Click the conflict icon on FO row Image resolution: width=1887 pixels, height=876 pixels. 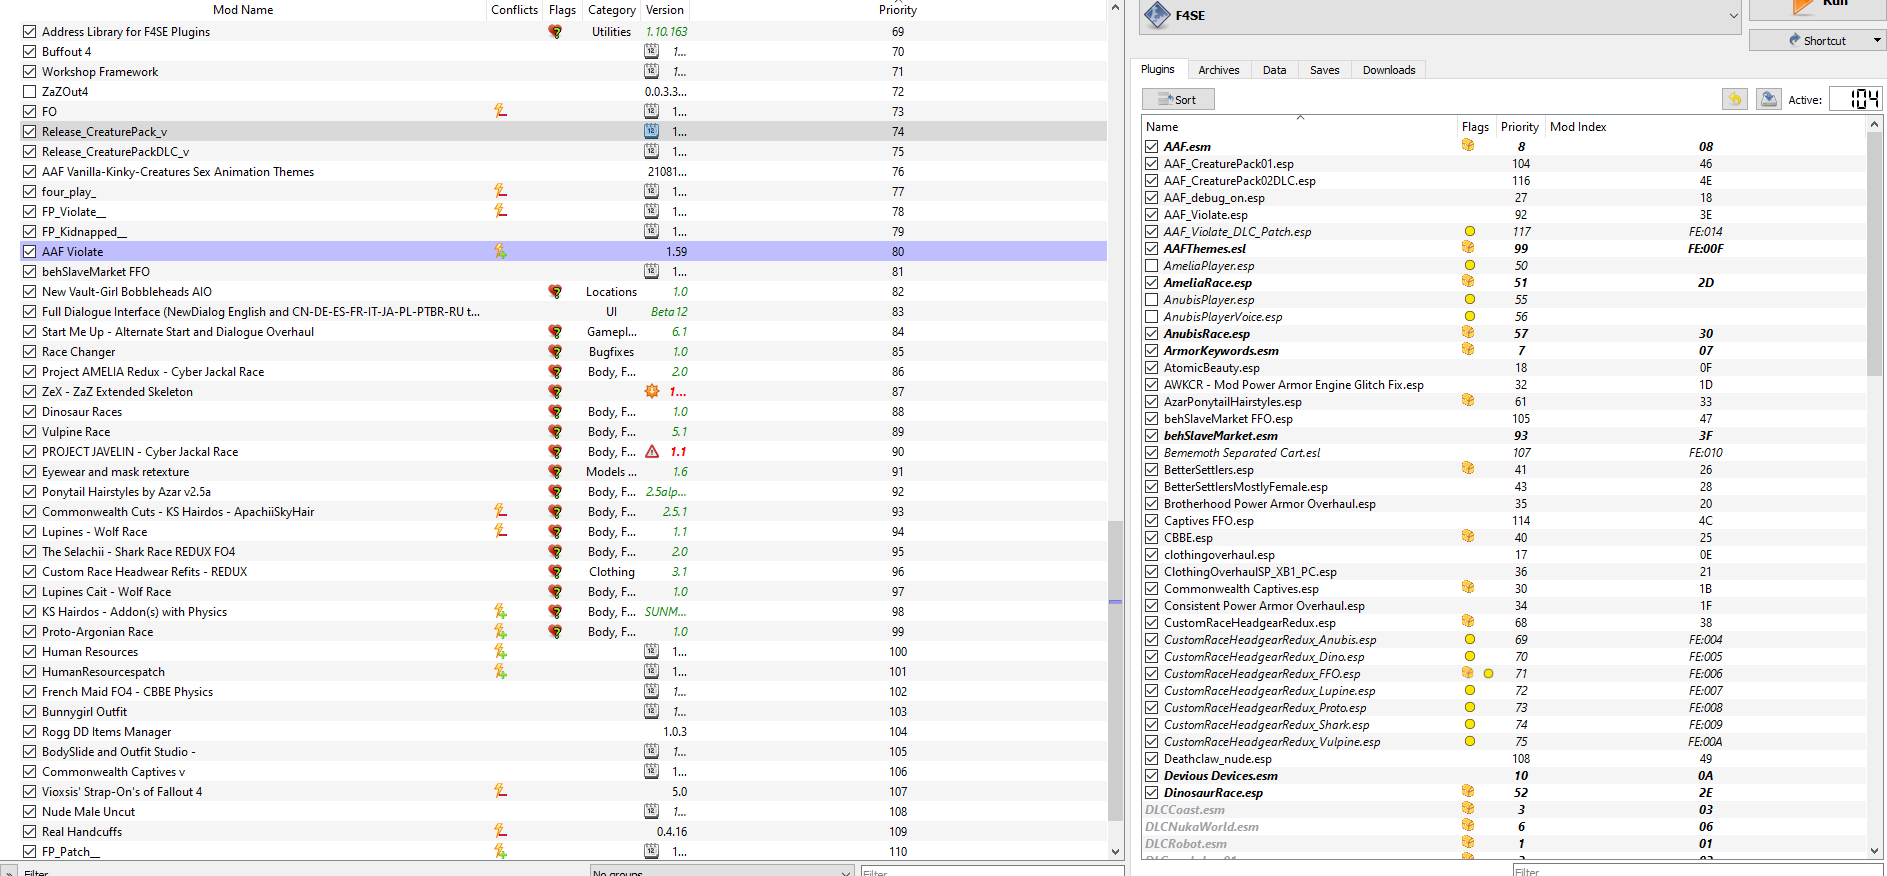pyautogui.click(x=500, y=111)
